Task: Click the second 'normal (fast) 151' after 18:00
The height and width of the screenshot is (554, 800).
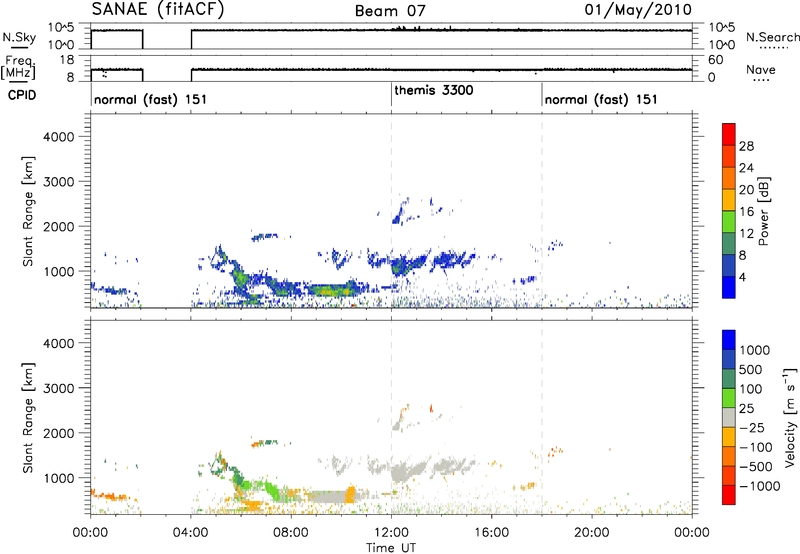Action: pos(601,99)
